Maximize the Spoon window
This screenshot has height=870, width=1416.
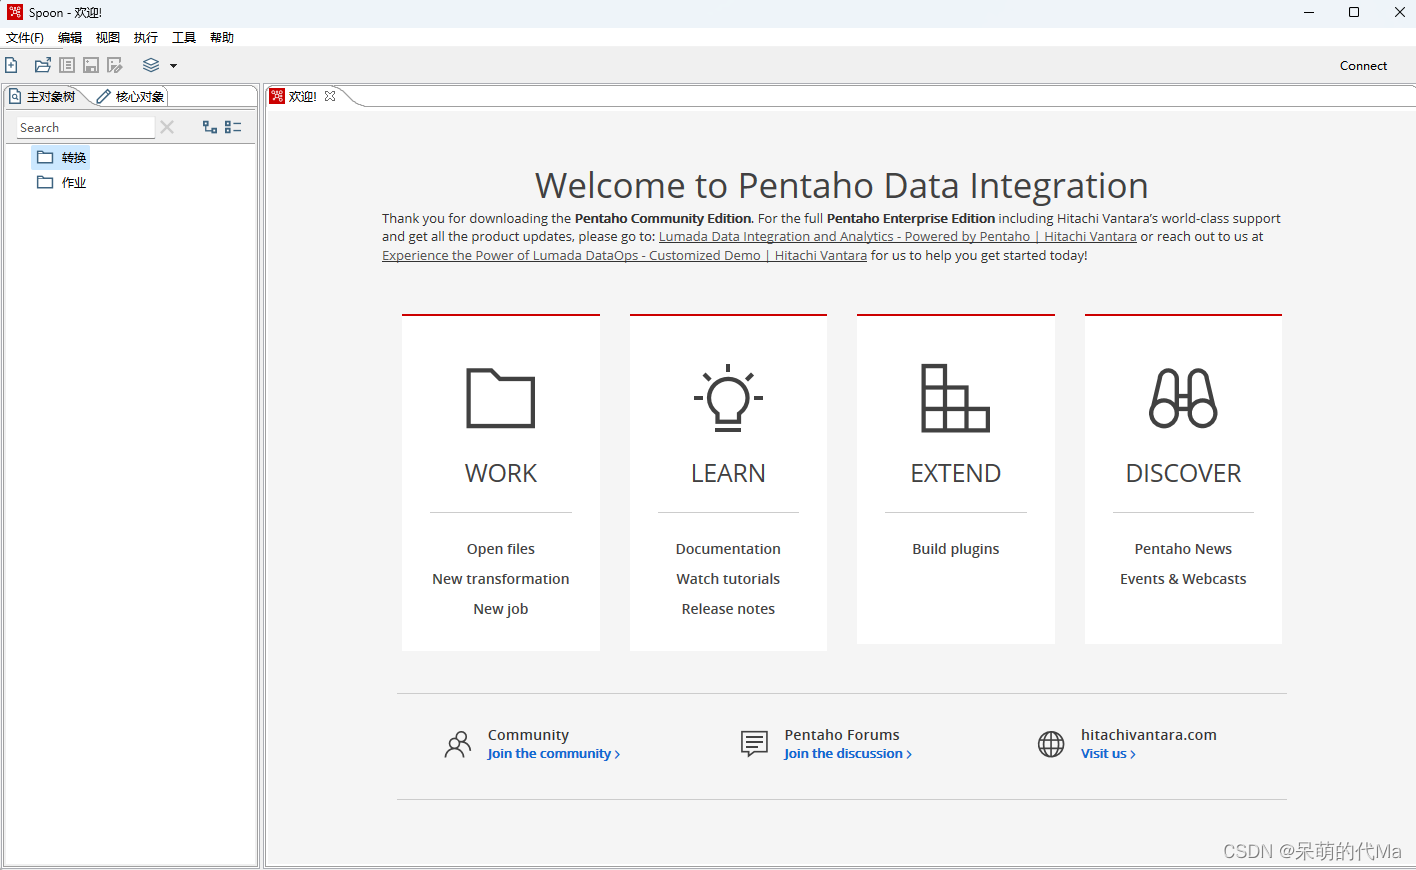1354,12
